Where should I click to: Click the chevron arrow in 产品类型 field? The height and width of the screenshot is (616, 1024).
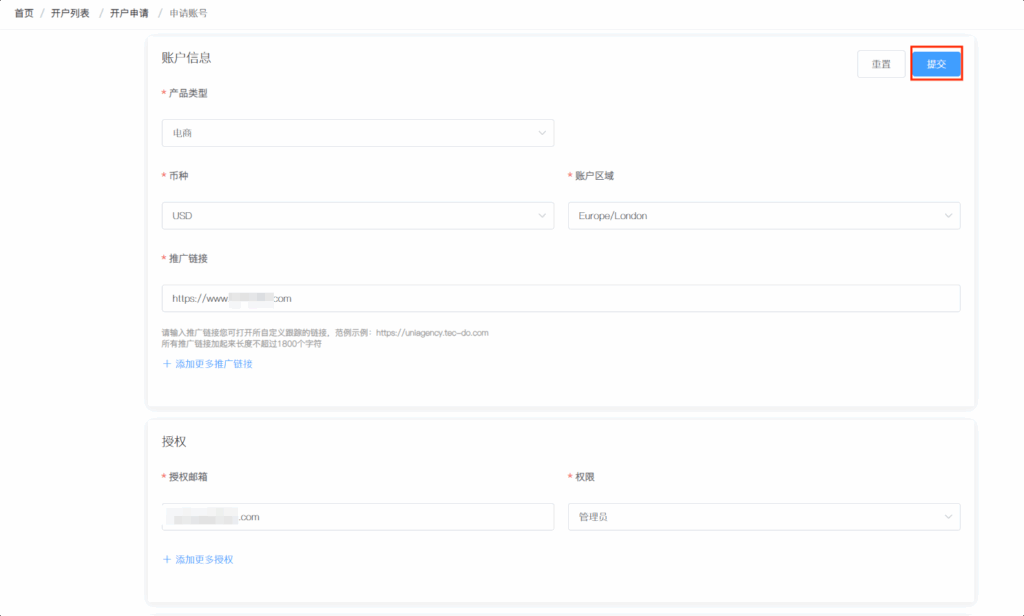(x=542, y=133)
